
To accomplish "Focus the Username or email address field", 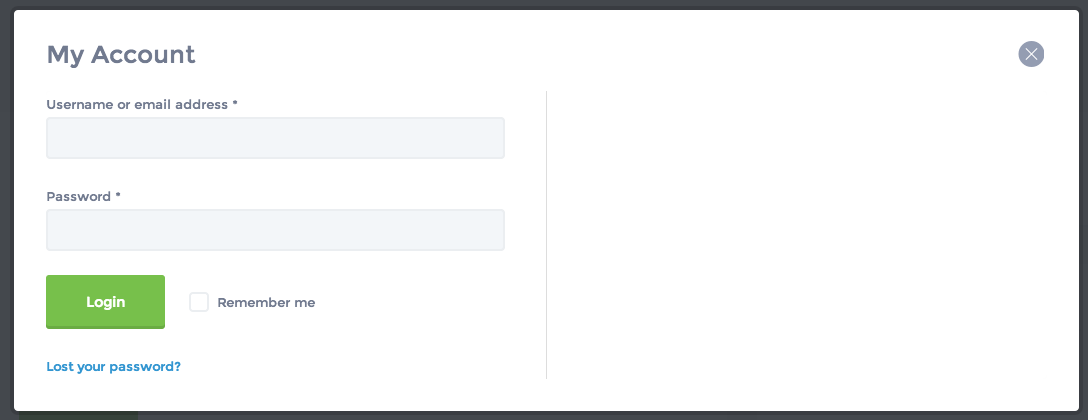I will pyautogui.click(x=275, y=138).
